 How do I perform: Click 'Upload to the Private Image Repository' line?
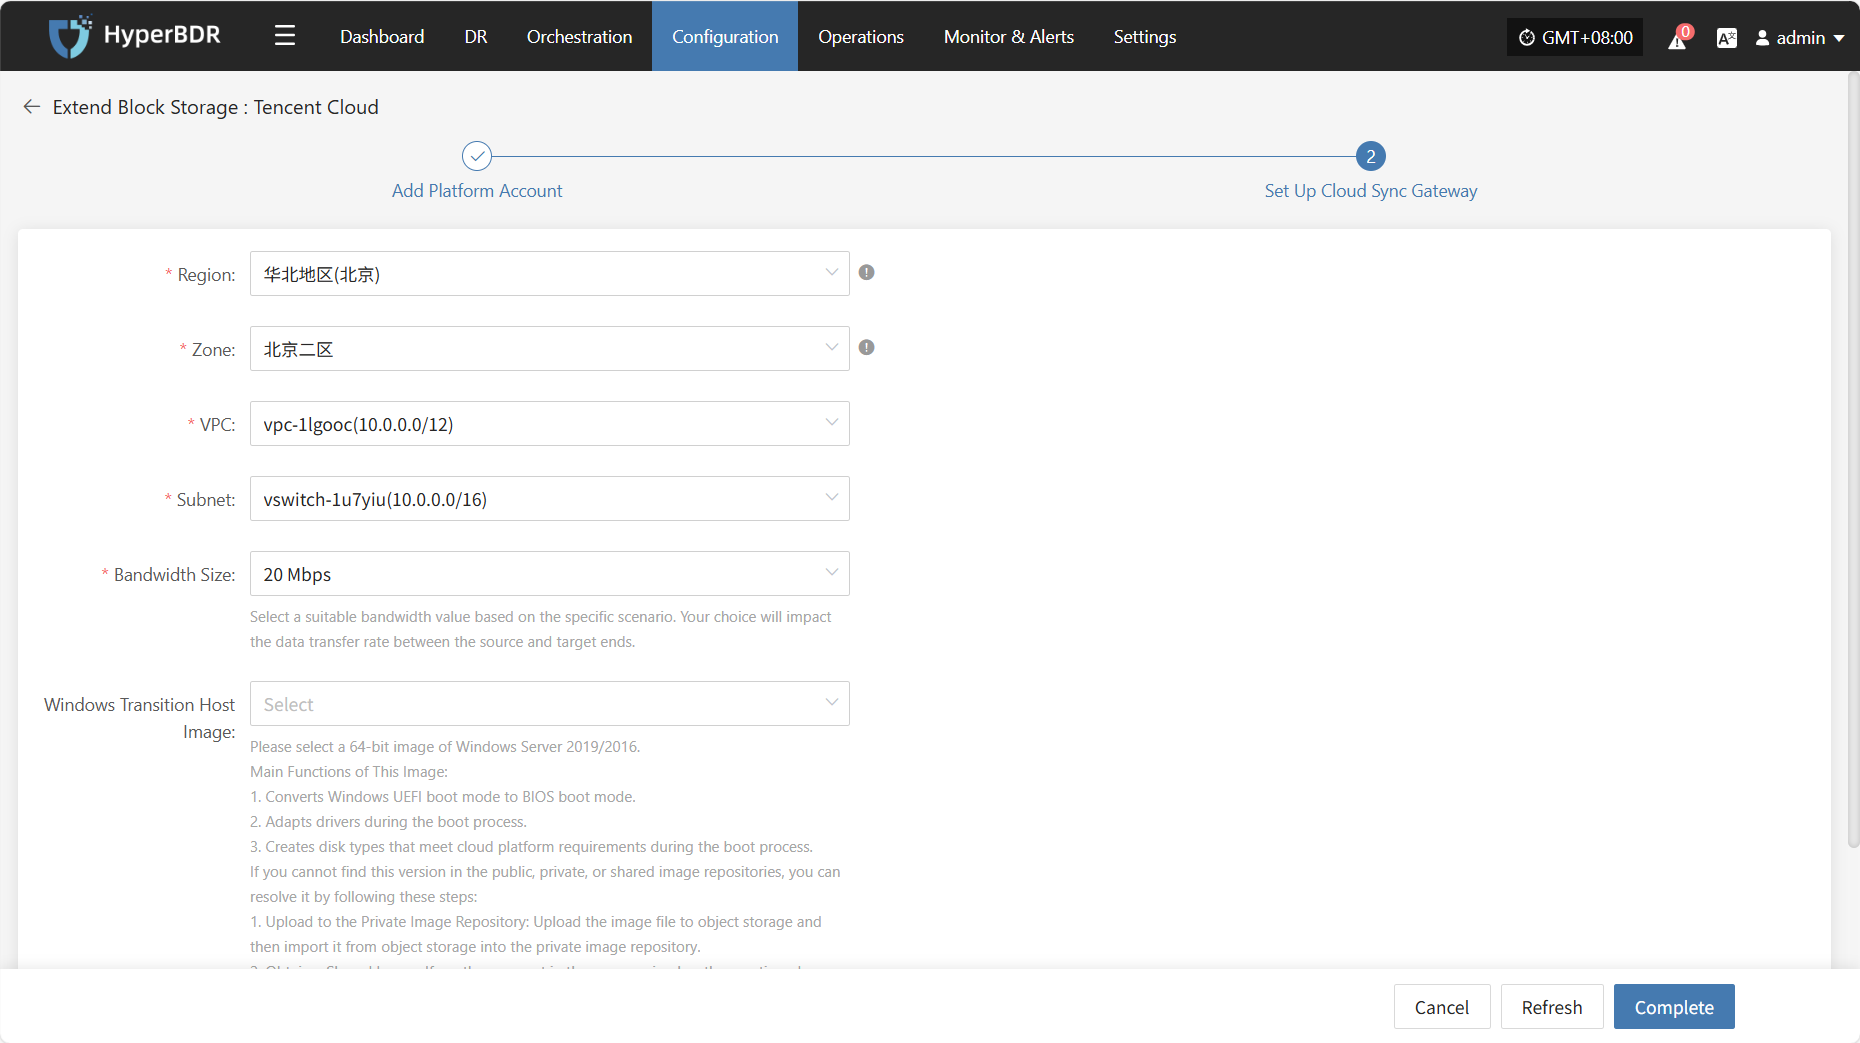tap(536, 934)
